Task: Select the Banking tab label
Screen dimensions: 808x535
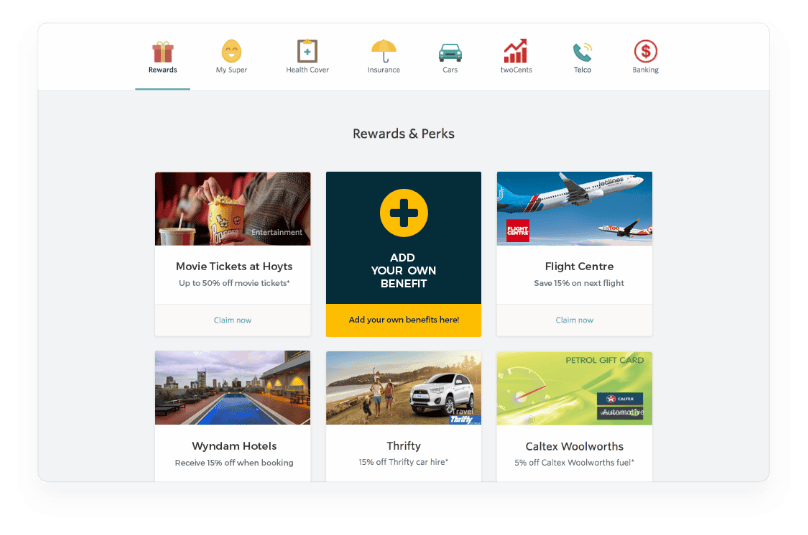Action: (646, 70)
